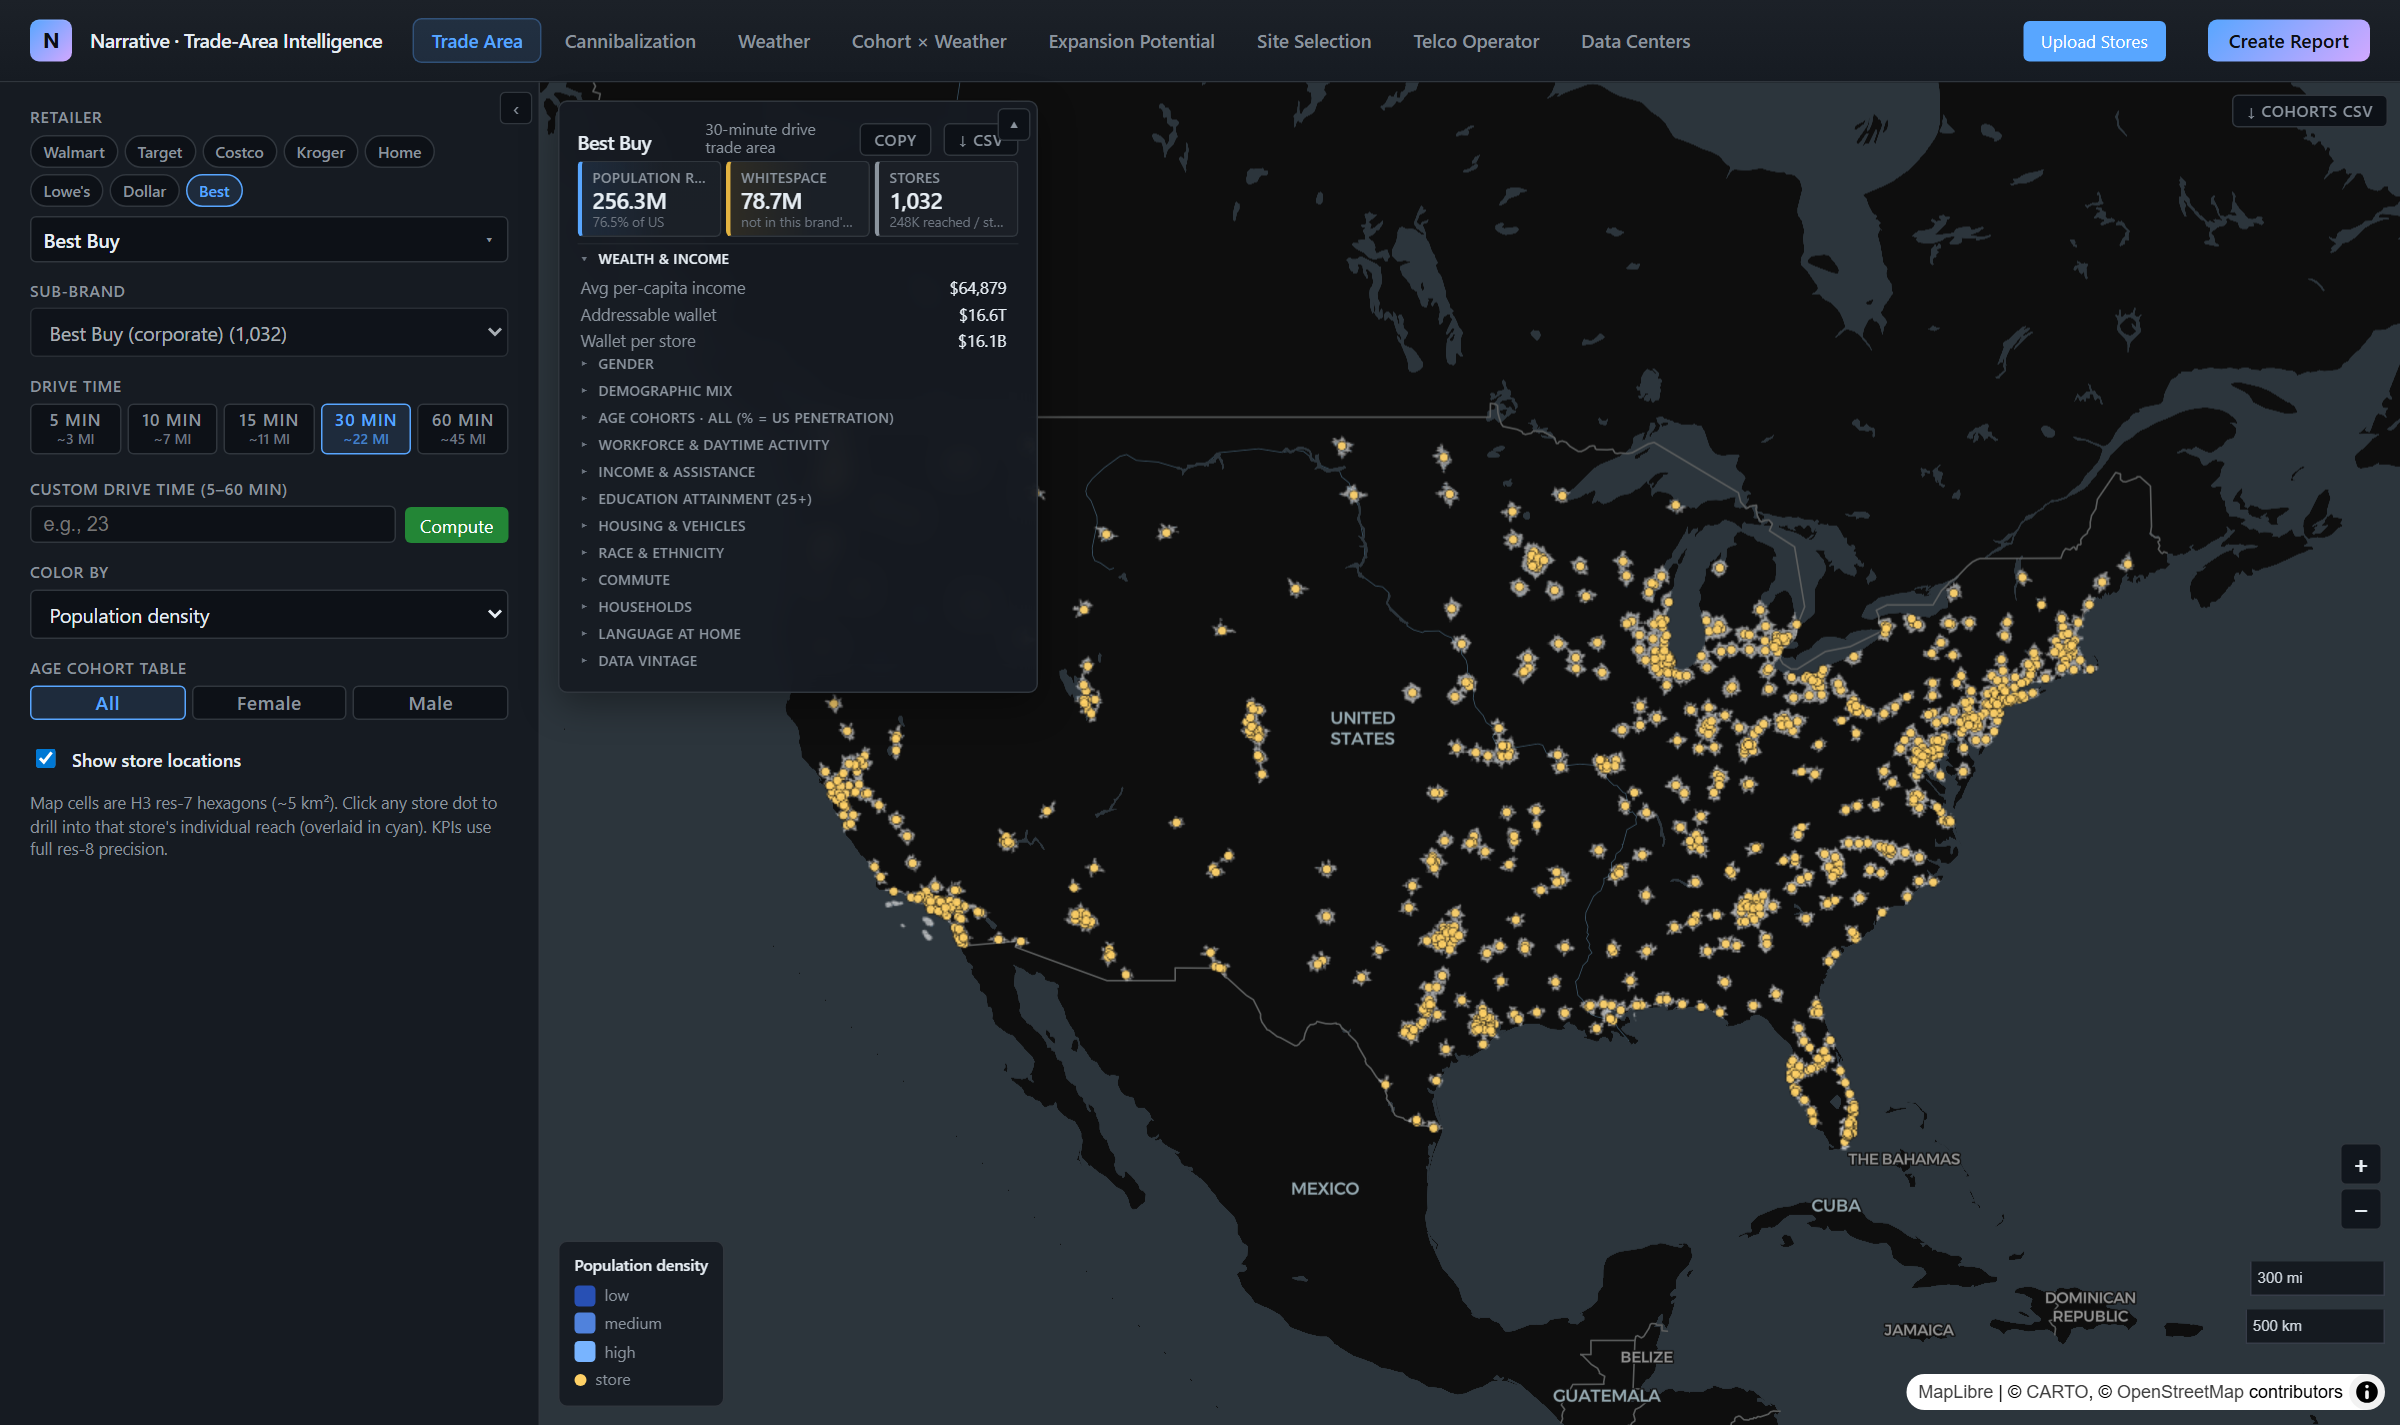Screen dimensions: 2400x1425
Task: Open the Sub-brand dropdown
Action: (x=269, y=333)
